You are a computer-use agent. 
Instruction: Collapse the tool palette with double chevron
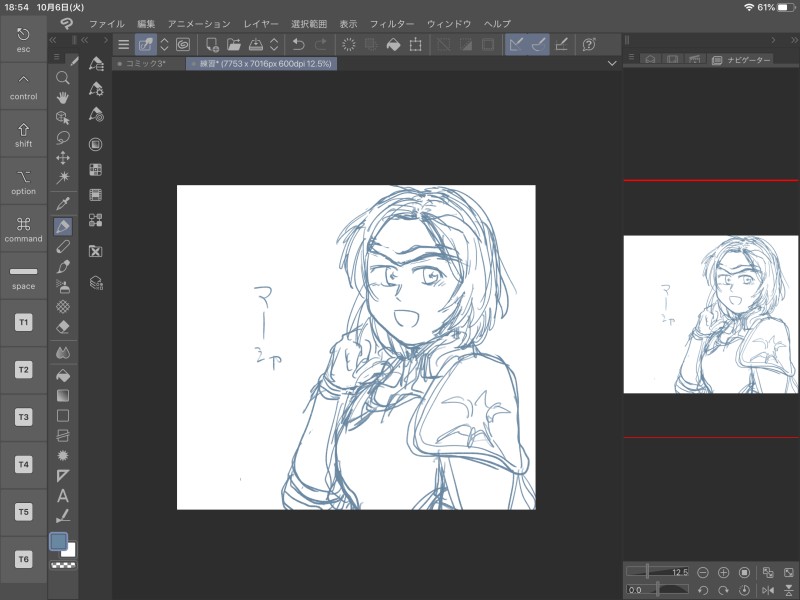coord(53,40)
